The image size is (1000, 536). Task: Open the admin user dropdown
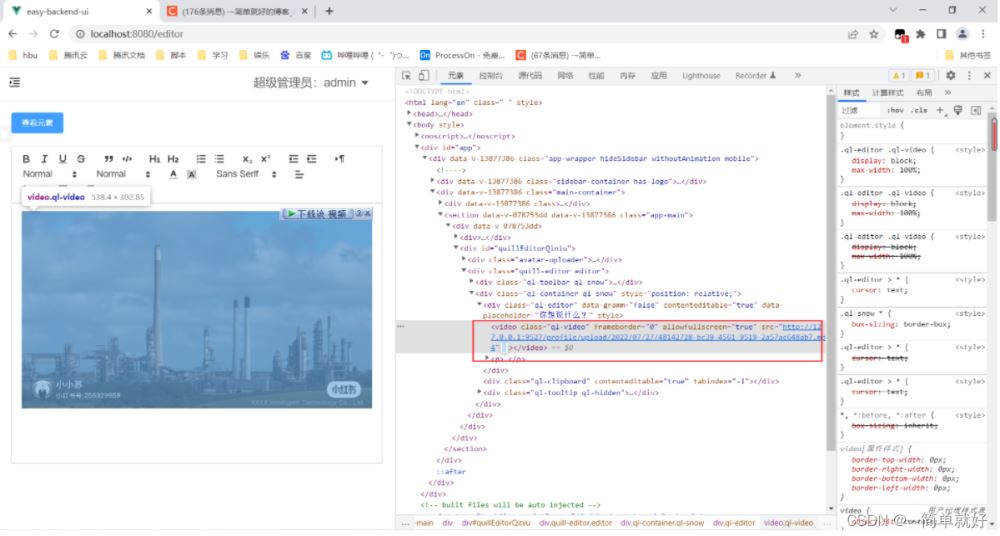coord(311,83)
